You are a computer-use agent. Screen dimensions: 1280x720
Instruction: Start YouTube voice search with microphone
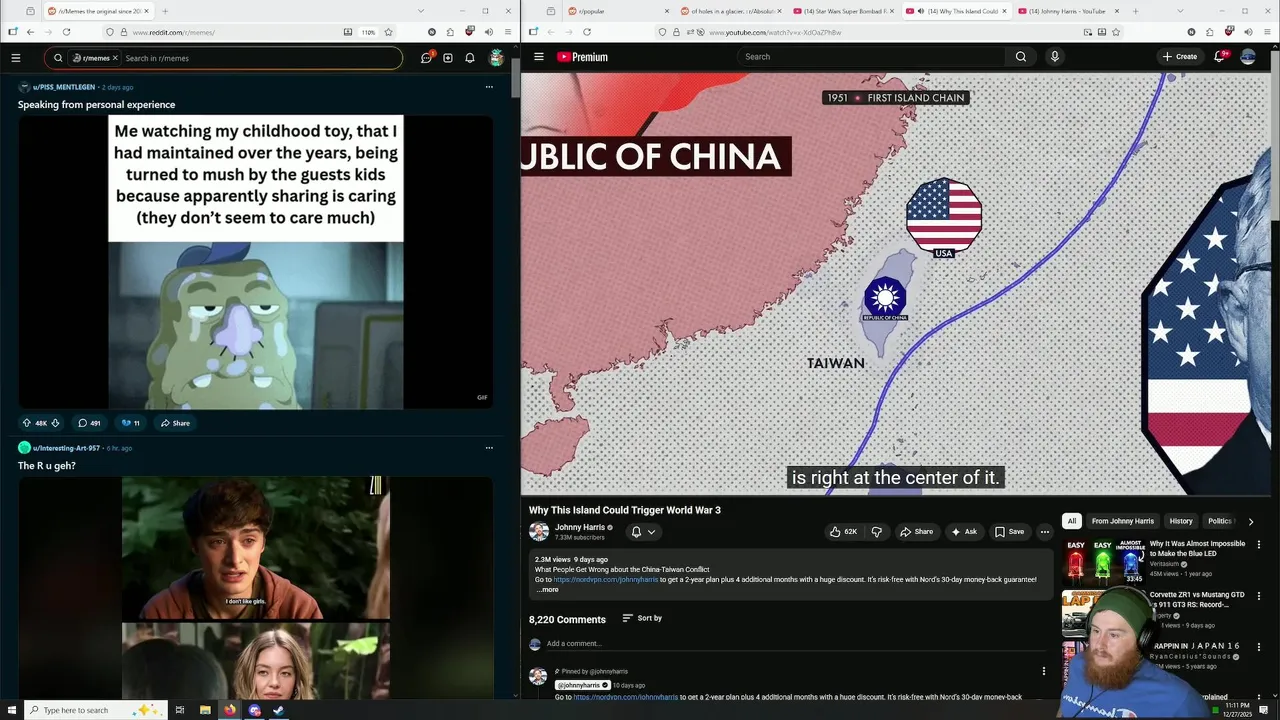(x=1054, y=57)
